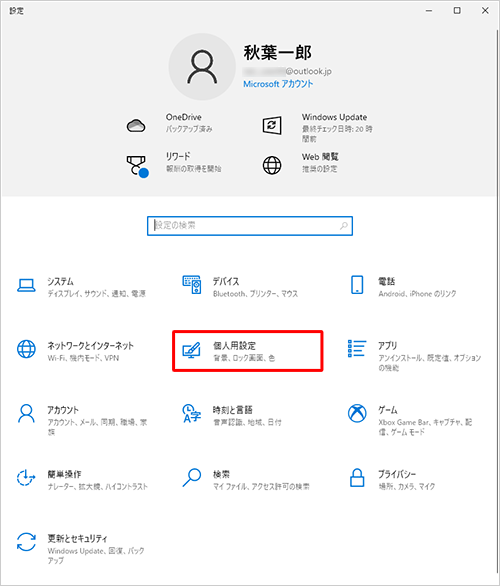This screenshot has height=586, width=500.
Task: Minimize the 設定 window
Action: point(429,10)
